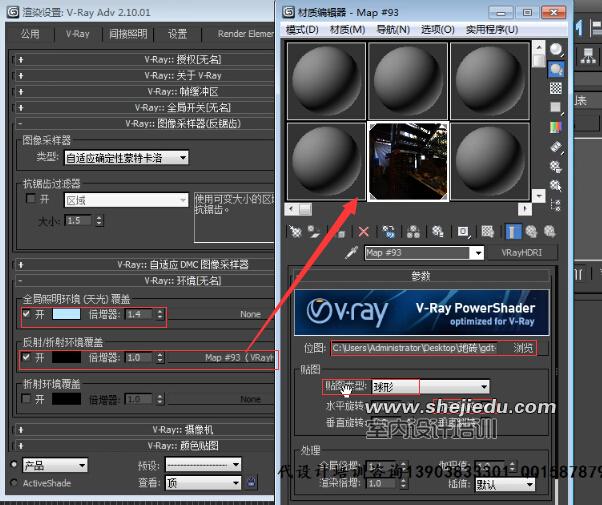Image resolution: width=602 pixels, height=505 pixels.
Task: Click Make Unique icon
Action: (413, 232)
